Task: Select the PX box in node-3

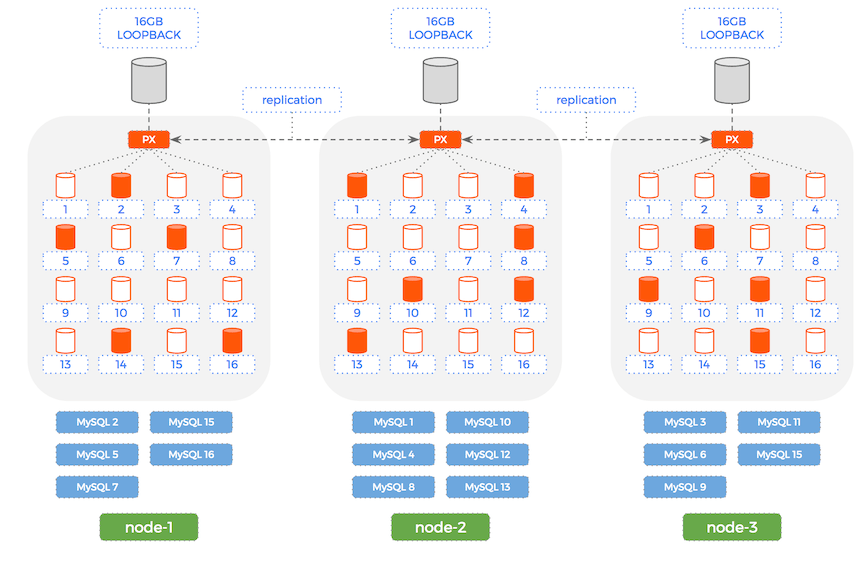Action: point(732,140)
